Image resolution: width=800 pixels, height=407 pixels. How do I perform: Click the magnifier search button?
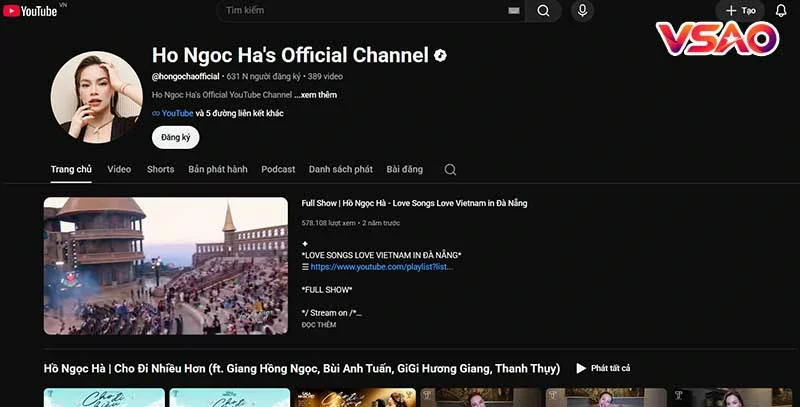click(x=543, y=11)
